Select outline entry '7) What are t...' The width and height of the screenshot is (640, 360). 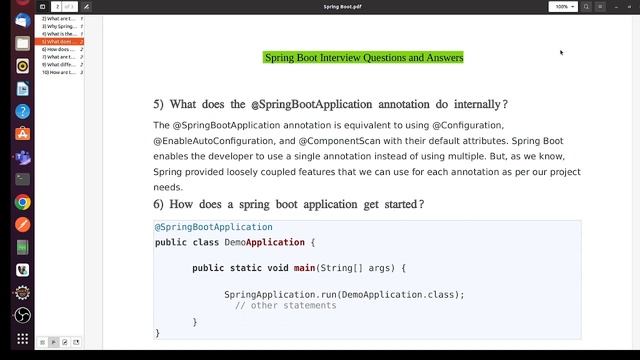point(60,57)
